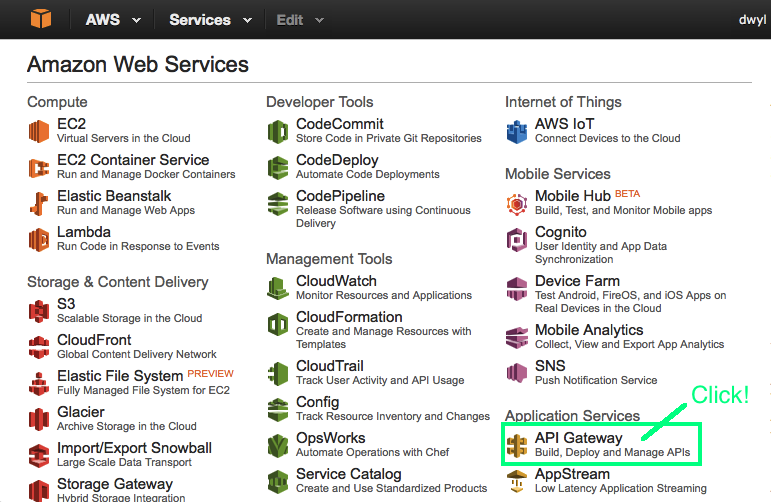The height and width of the screenshot is (502, 771).
Task: Open the AppStream icon
Action: [x=517, y=481]
